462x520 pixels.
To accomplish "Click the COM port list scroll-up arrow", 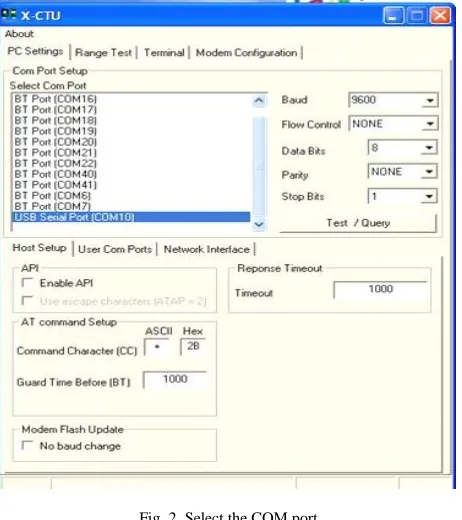I will [x=259, y=101].
